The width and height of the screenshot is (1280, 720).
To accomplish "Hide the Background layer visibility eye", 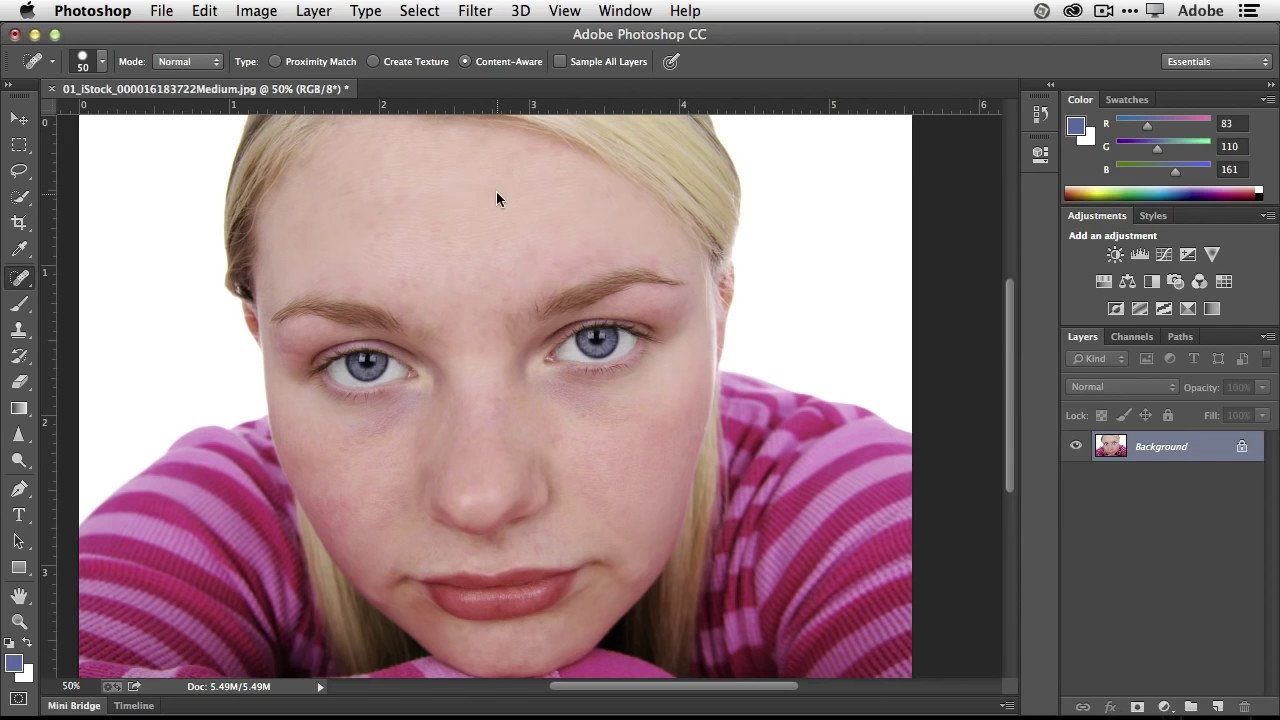I will [x=1076, y=447].
